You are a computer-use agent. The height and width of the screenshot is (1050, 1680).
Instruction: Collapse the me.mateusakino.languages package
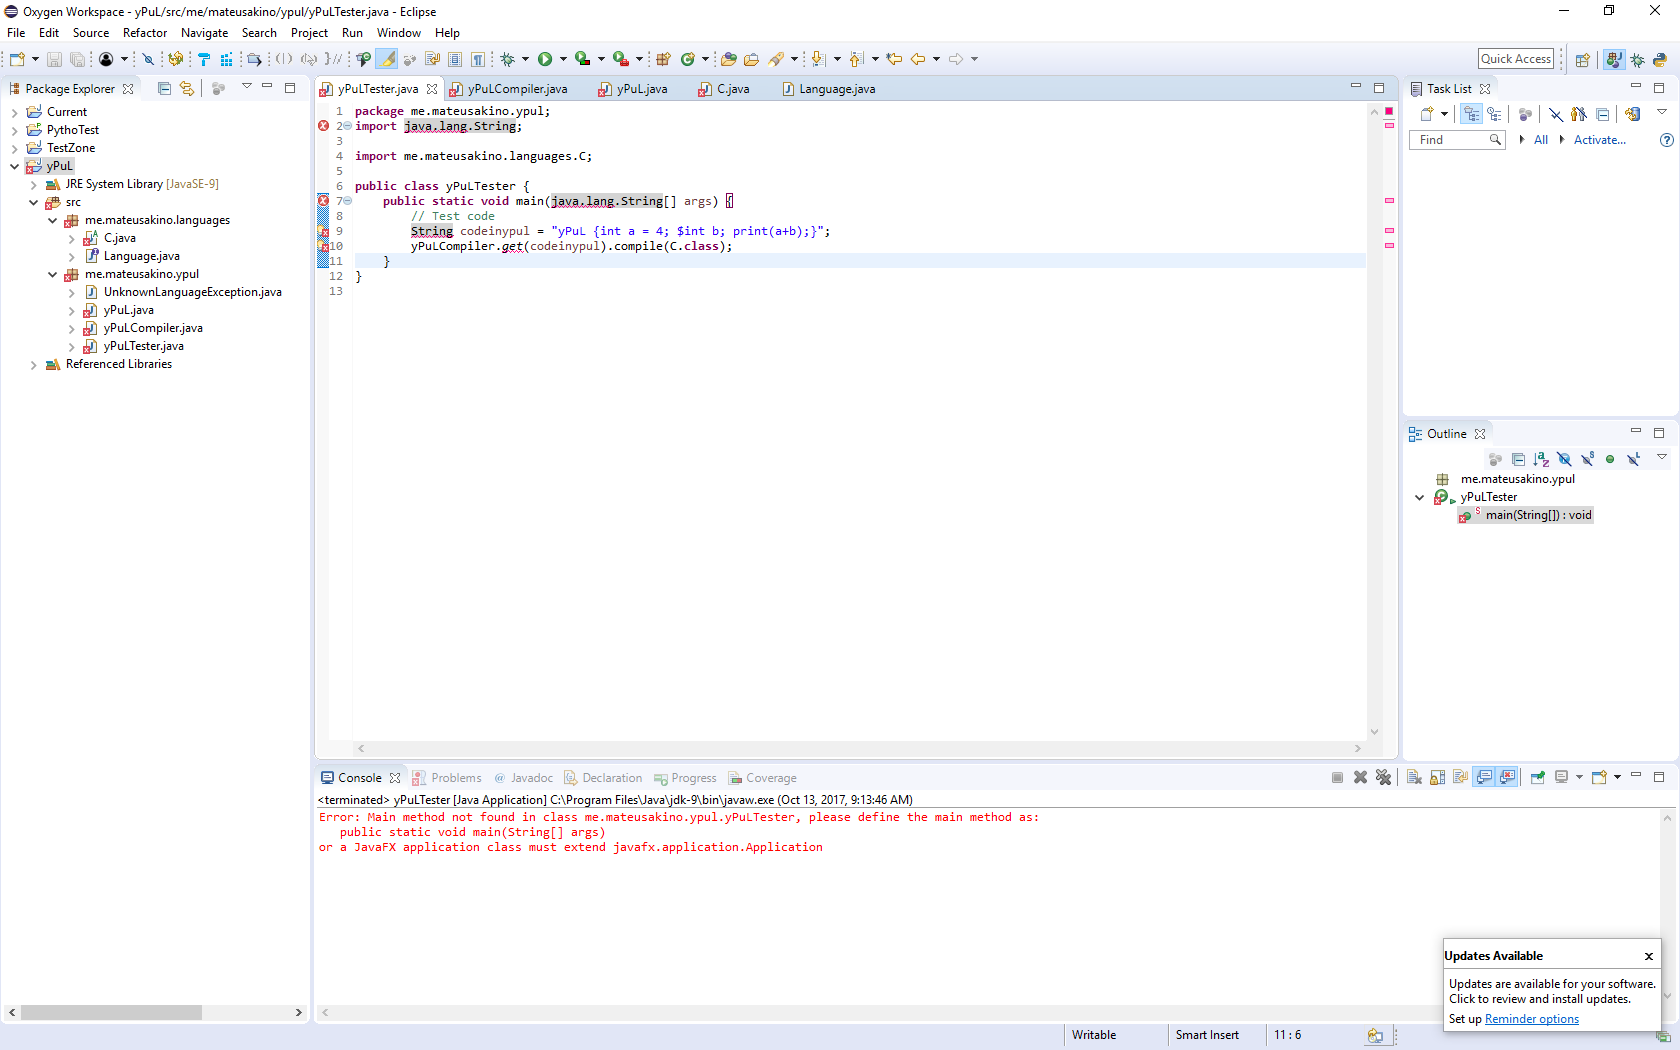(x=52, y=220)
